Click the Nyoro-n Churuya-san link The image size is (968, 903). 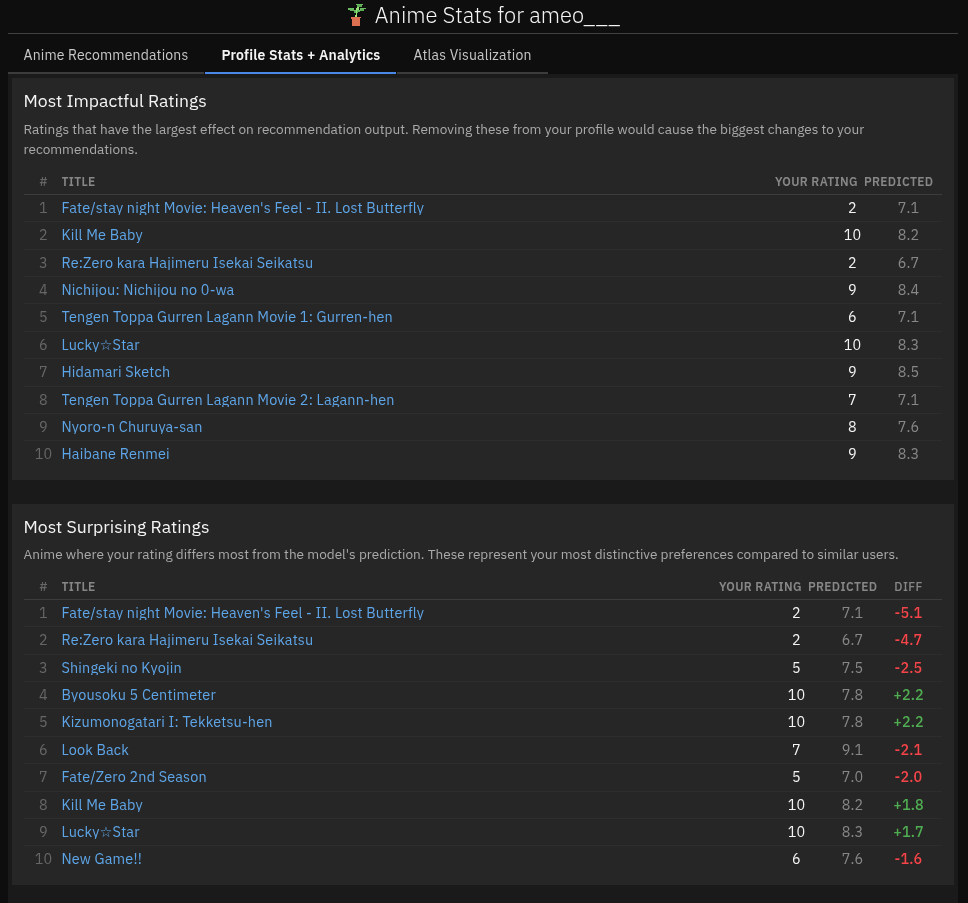click(132, 427)
